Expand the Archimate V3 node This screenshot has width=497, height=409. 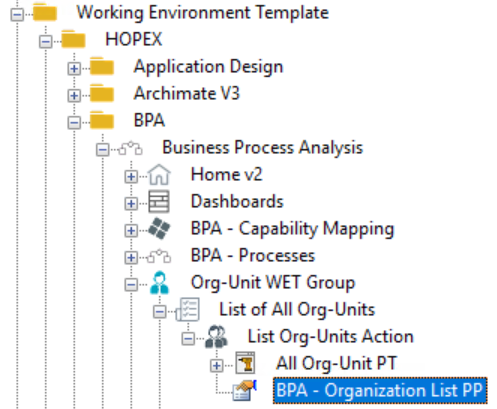[x=74, y=96]
